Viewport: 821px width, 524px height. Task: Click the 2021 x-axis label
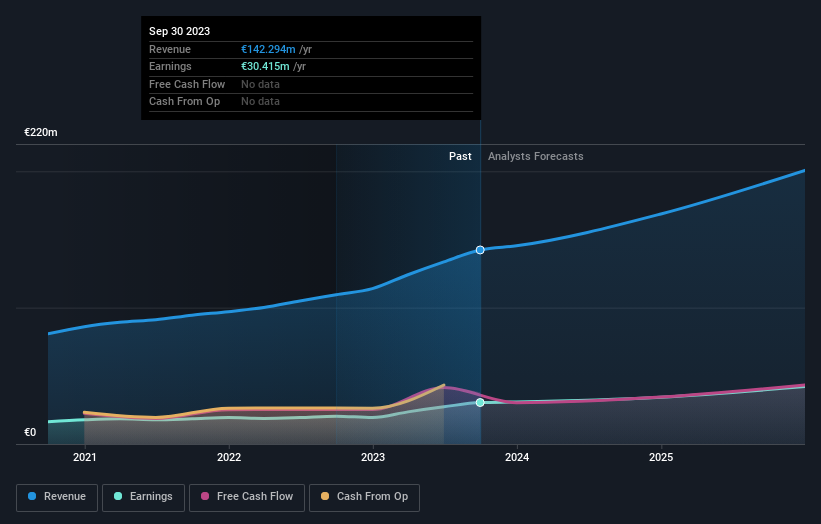click(x=85, y=457)
